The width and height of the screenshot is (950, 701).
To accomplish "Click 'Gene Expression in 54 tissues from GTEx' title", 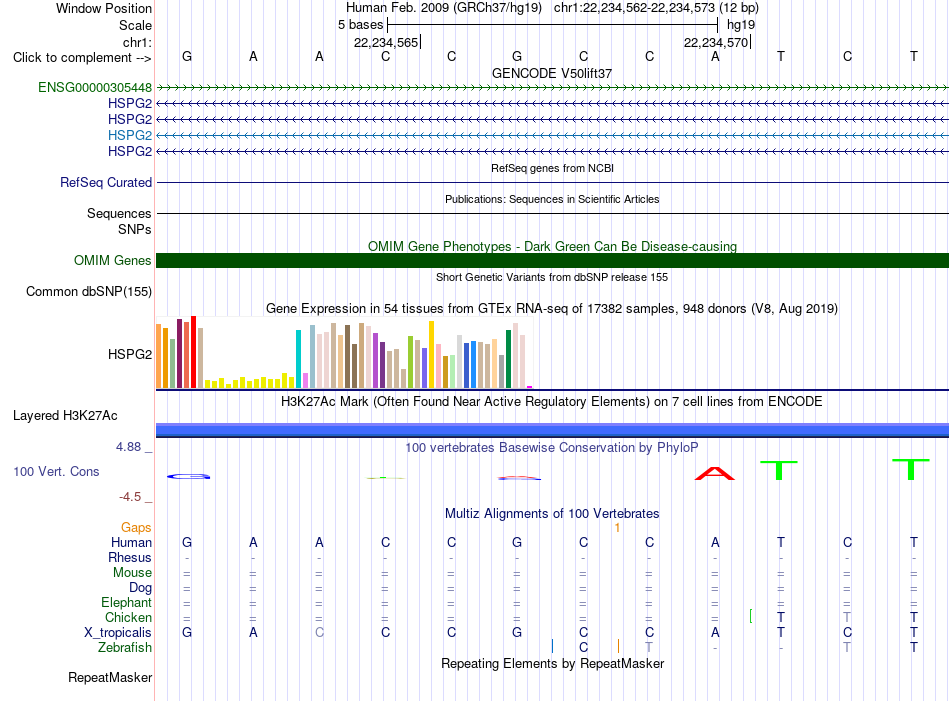I will coord(552,308).
